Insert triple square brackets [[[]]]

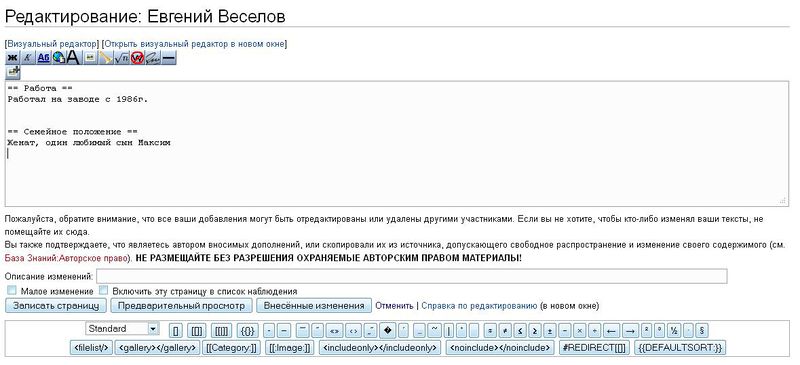coord(221,331)
